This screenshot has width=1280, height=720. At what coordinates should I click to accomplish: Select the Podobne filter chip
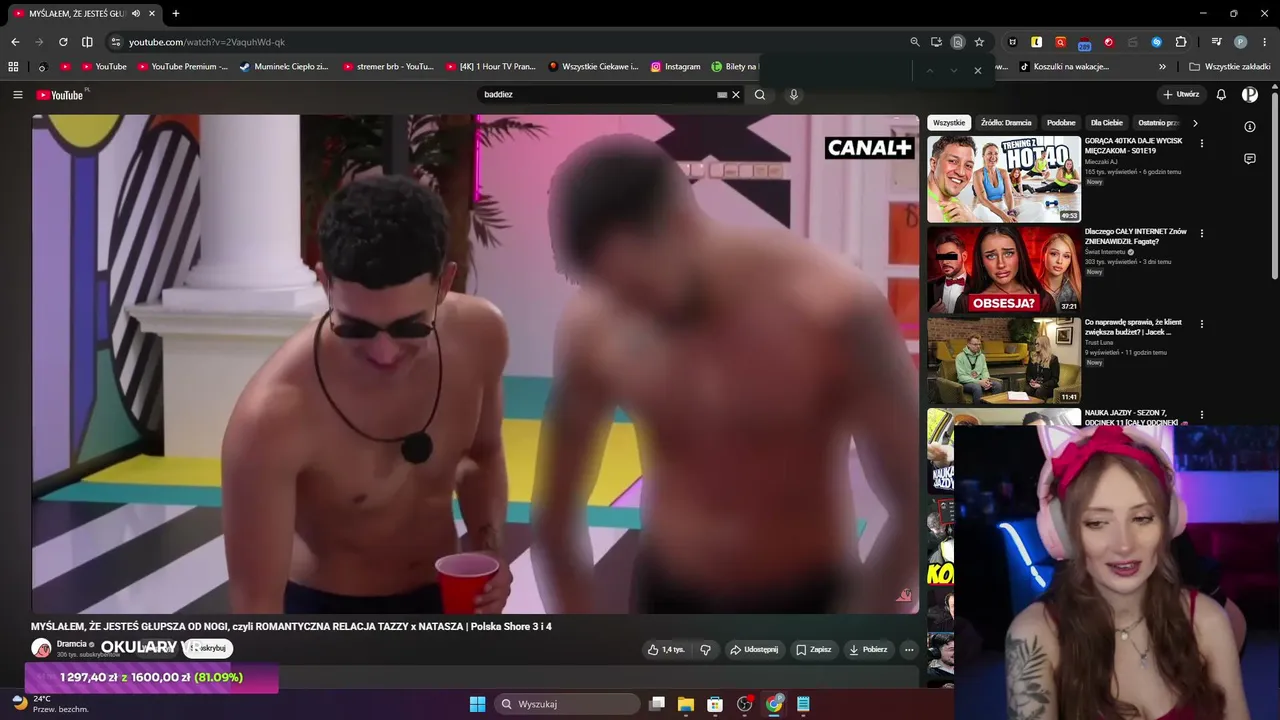tap(1061, 123)
